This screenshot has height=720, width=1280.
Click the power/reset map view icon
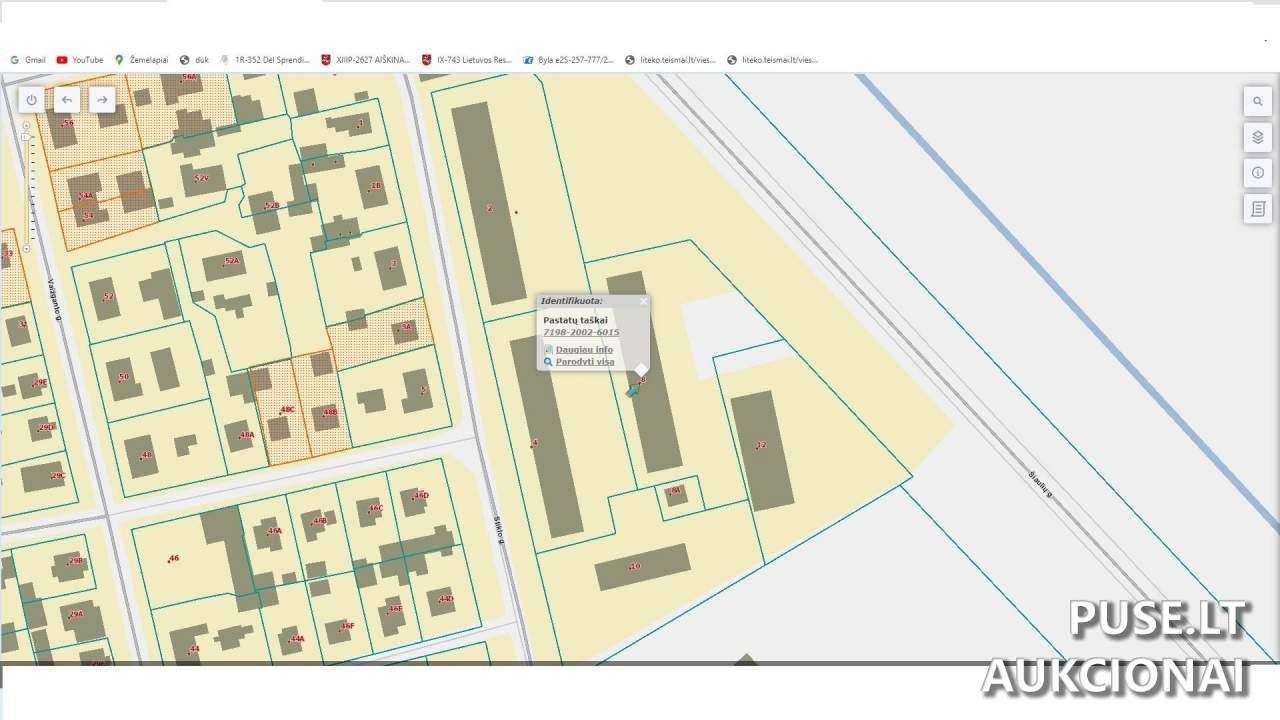31,100
